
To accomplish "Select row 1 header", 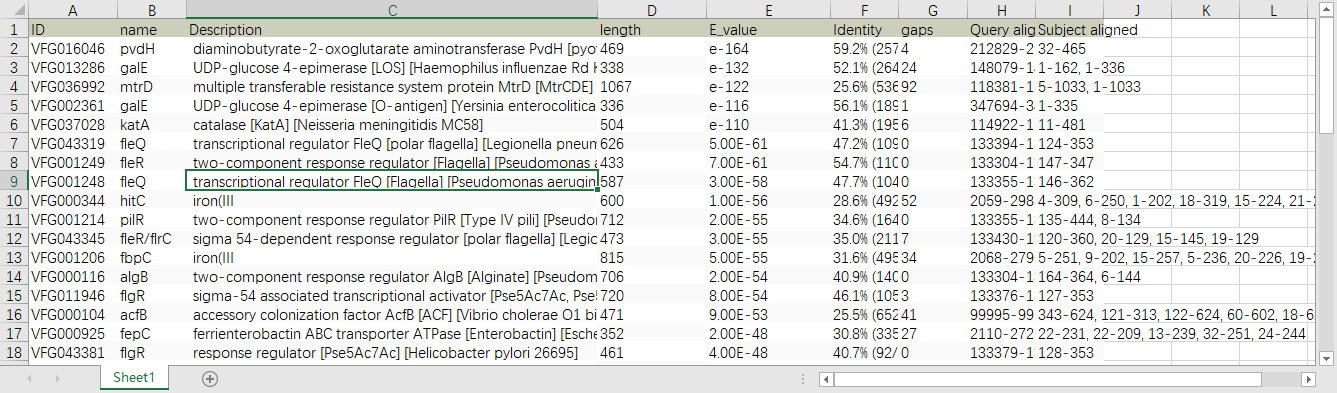I will click(14, 29).
